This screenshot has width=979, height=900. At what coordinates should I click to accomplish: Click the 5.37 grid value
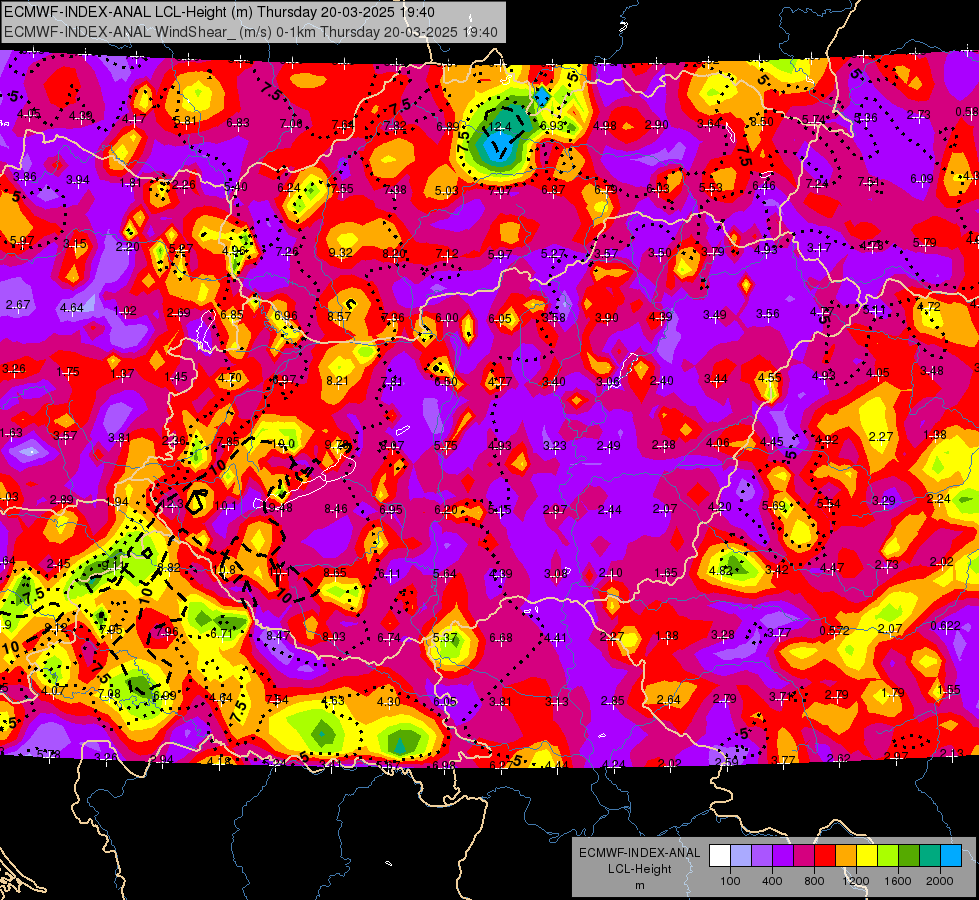[x=445, y=638]
